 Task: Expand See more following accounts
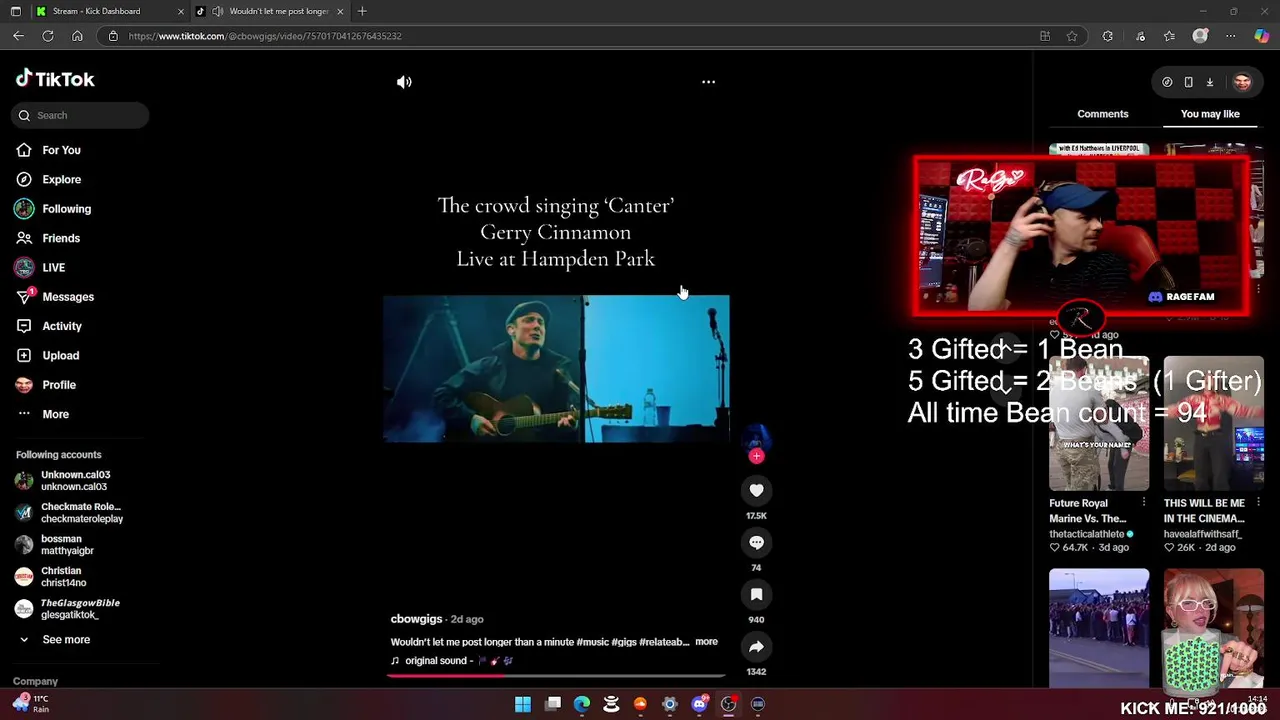point(66,639)
